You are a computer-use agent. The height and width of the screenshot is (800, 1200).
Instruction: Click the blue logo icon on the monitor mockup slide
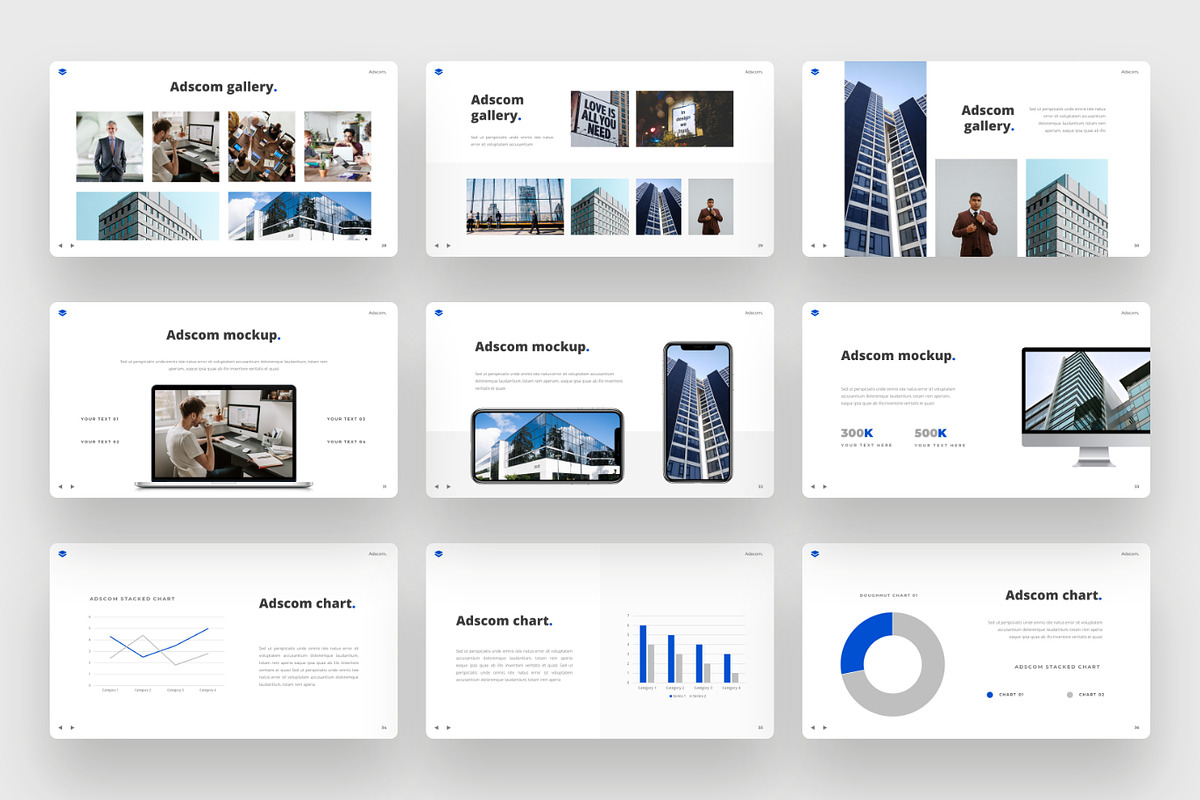814,313
